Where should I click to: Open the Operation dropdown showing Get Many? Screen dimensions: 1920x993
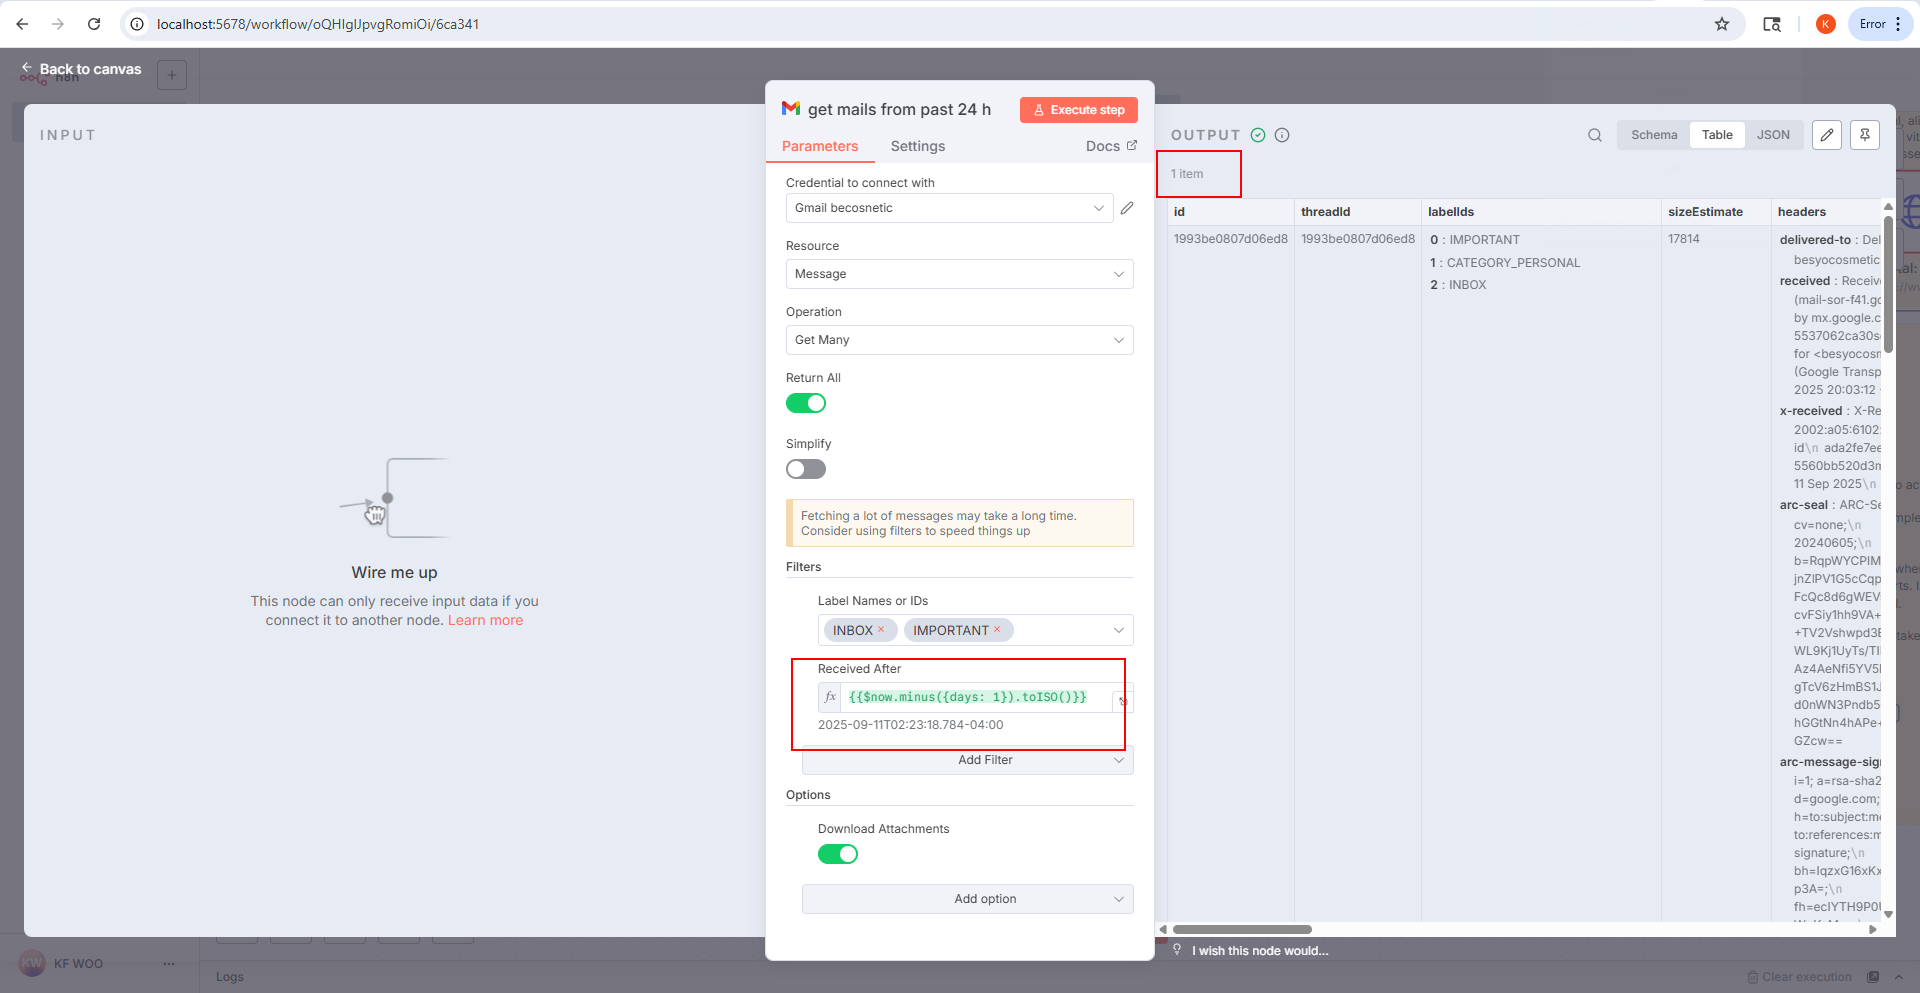960,340
